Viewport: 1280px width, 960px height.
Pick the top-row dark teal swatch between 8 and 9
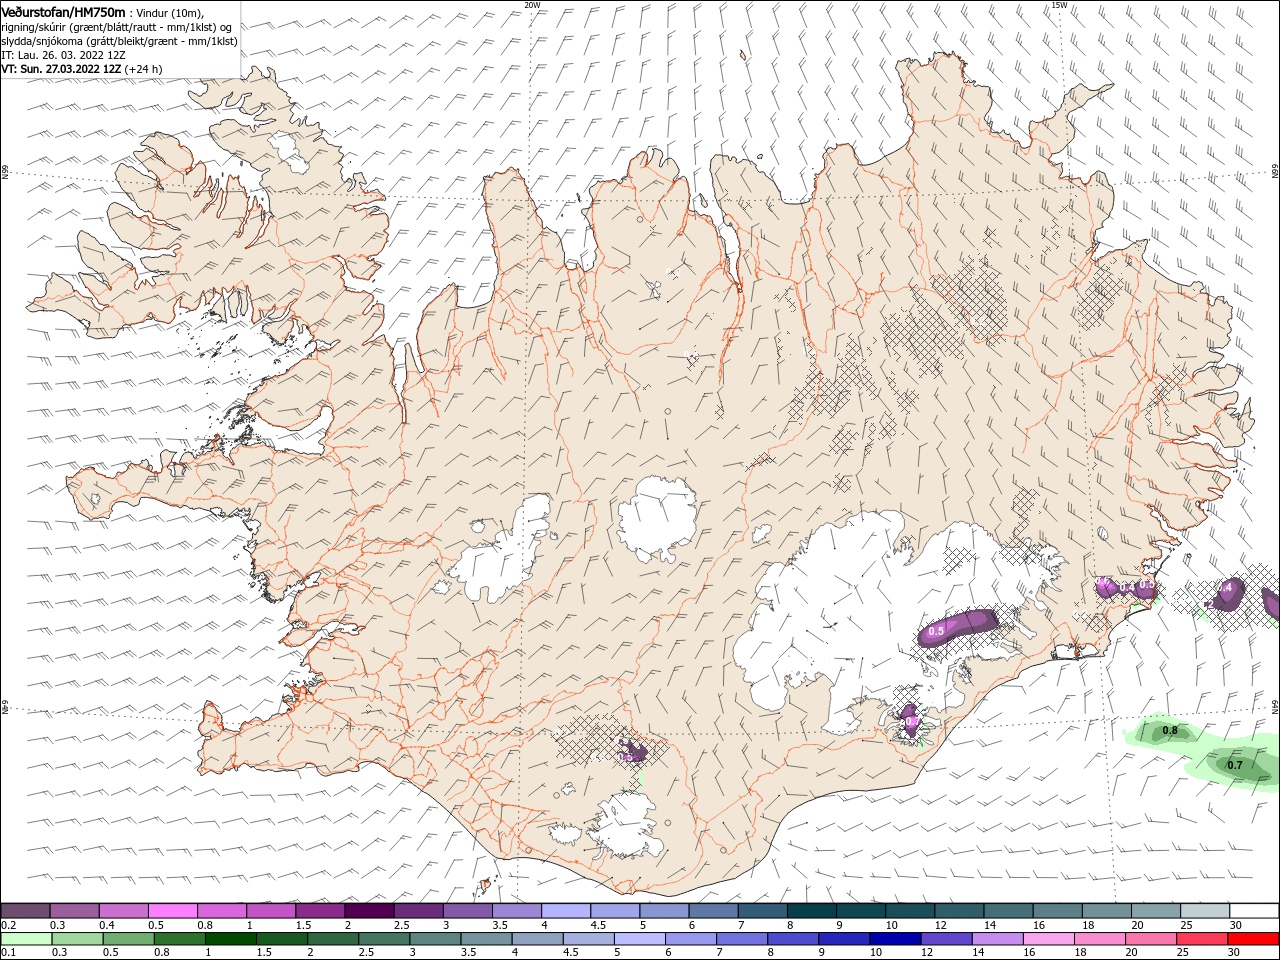point(812,911)
